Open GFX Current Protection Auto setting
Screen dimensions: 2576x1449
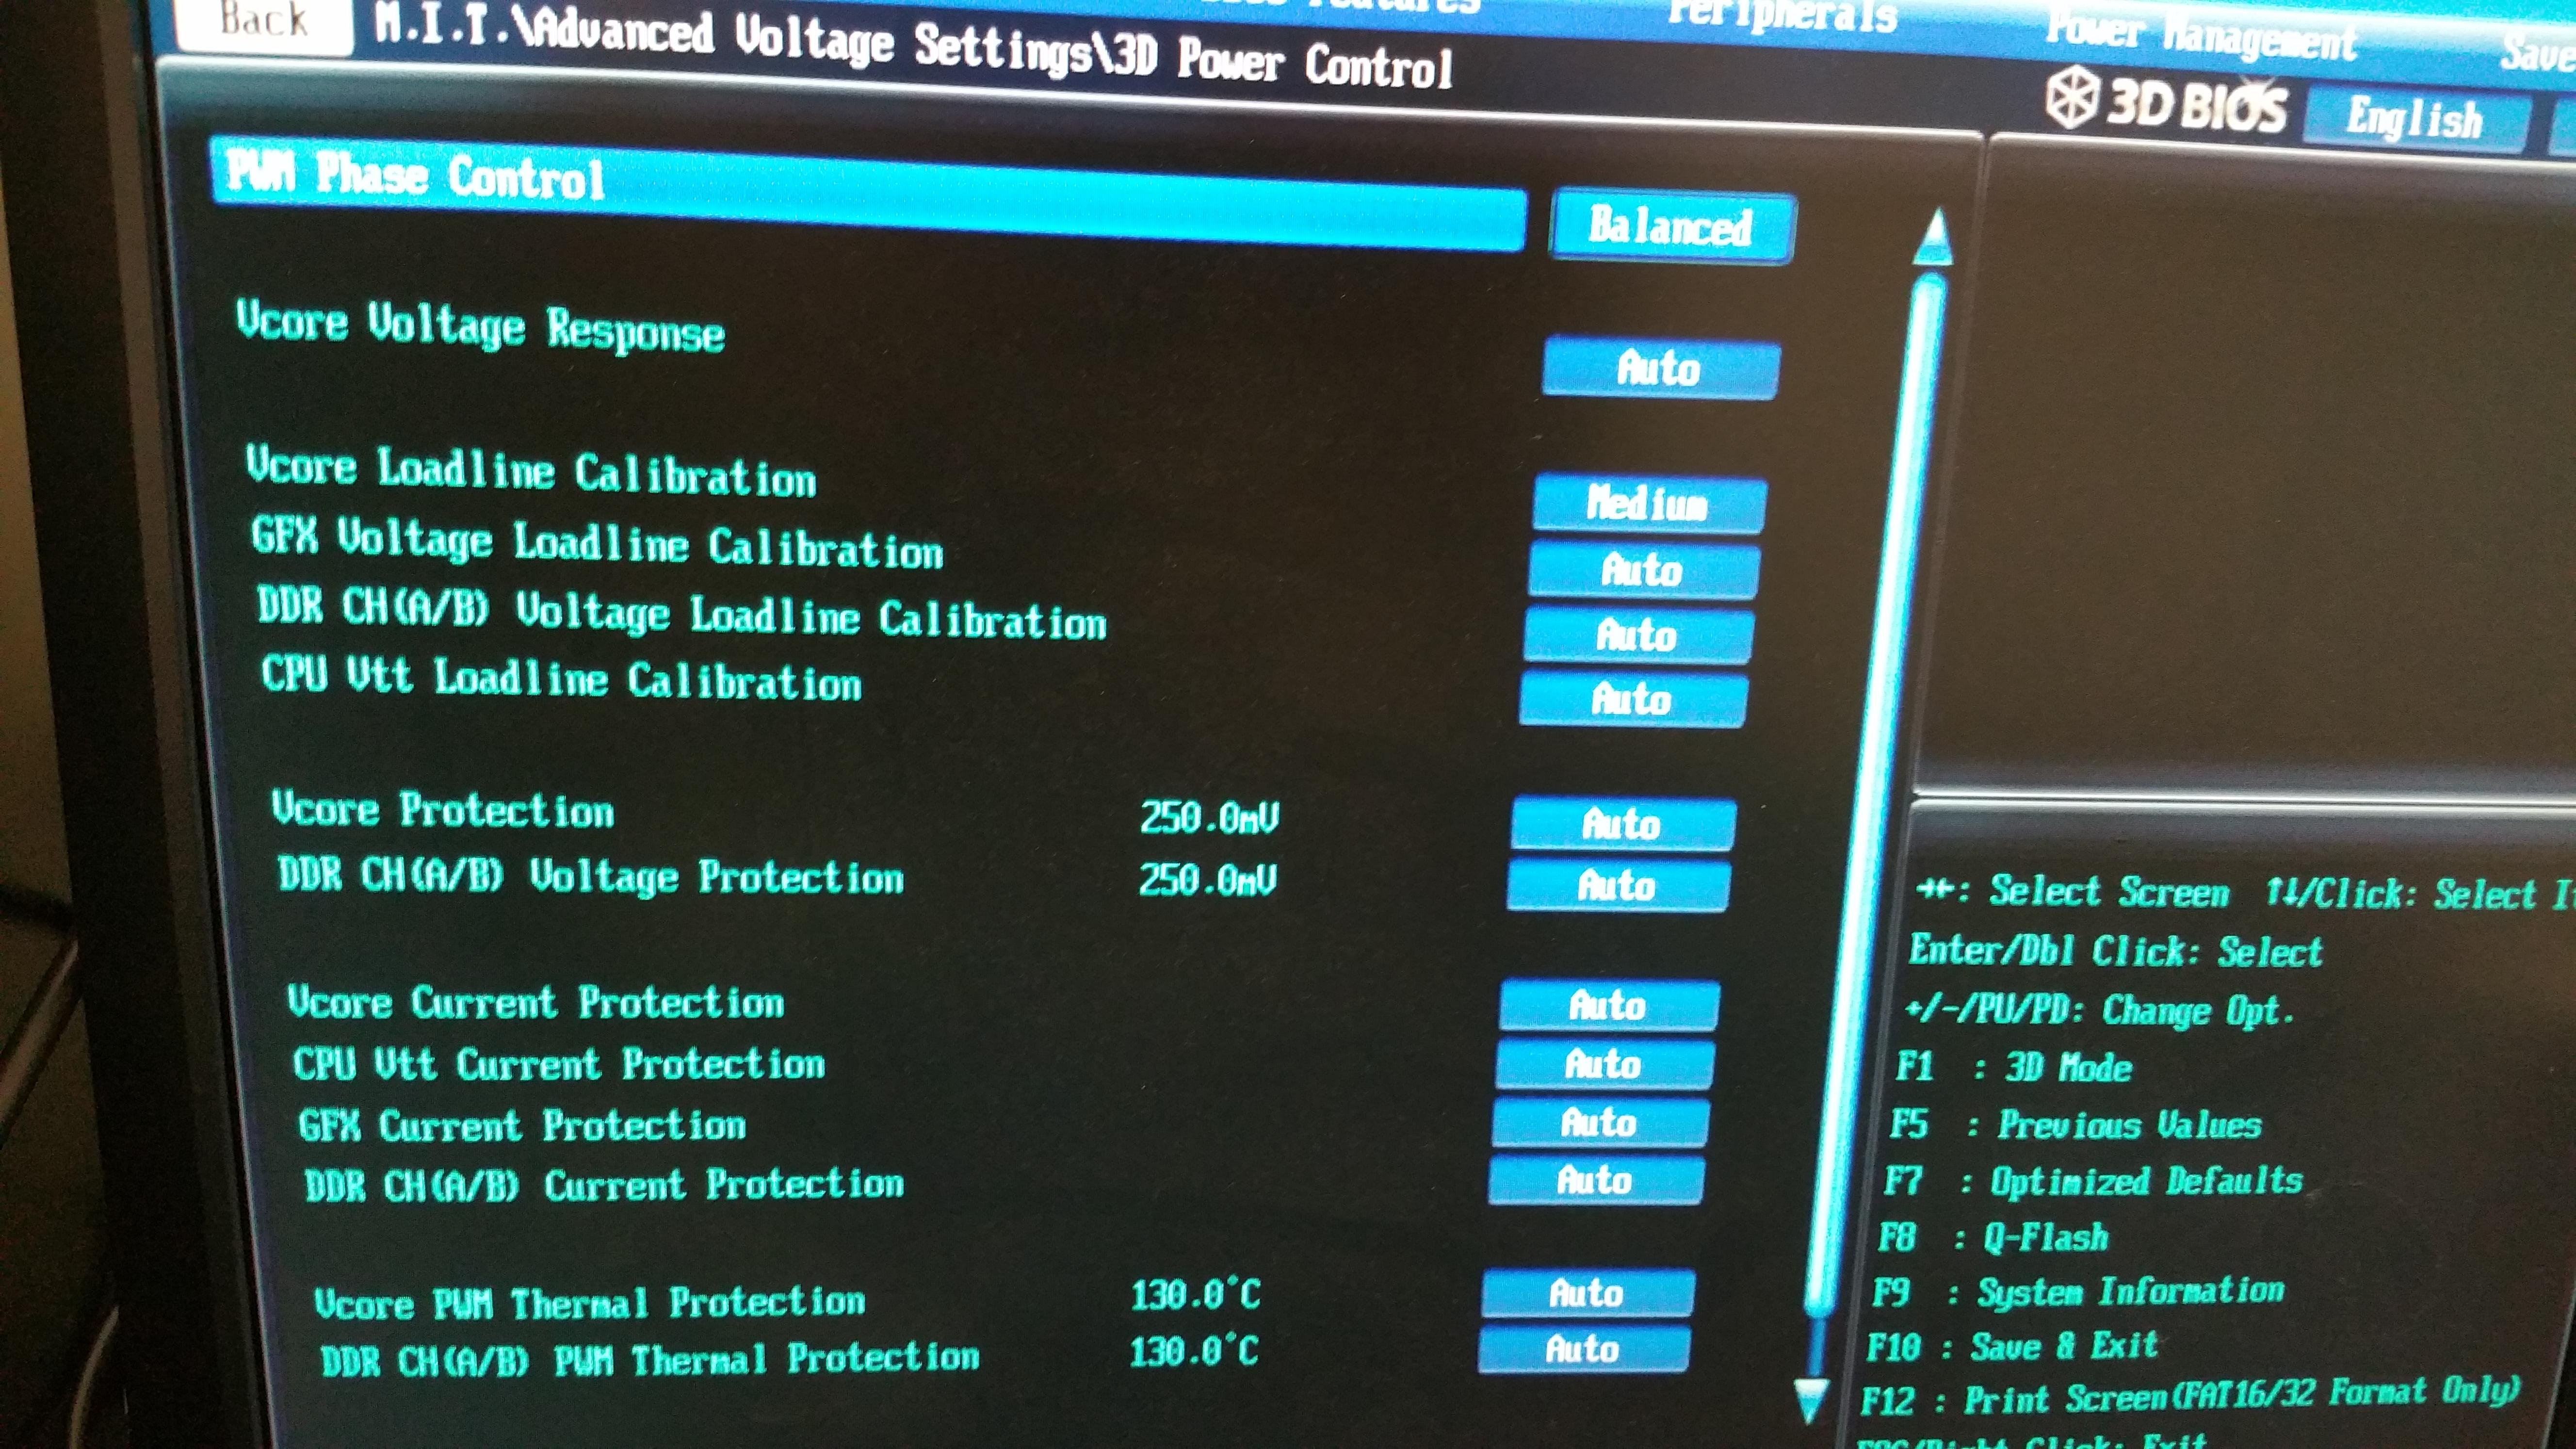[1599, 1123]
